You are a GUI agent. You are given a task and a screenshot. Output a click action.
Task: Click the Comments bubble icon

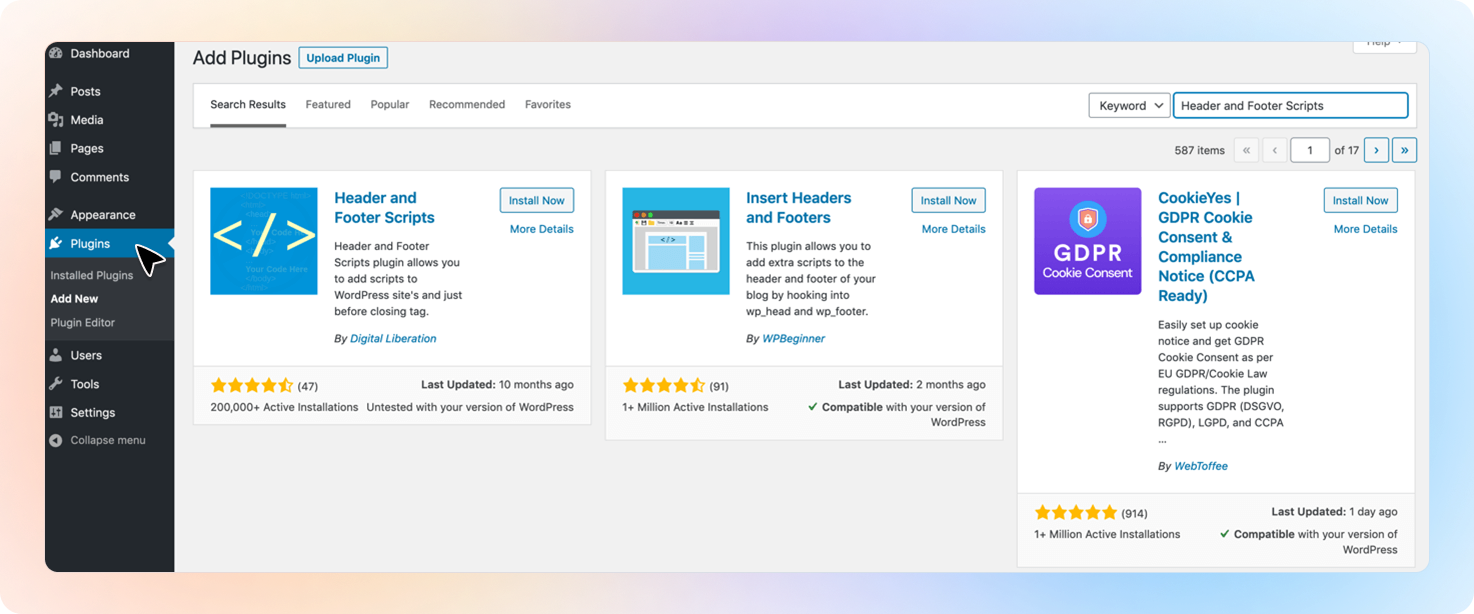56,177
